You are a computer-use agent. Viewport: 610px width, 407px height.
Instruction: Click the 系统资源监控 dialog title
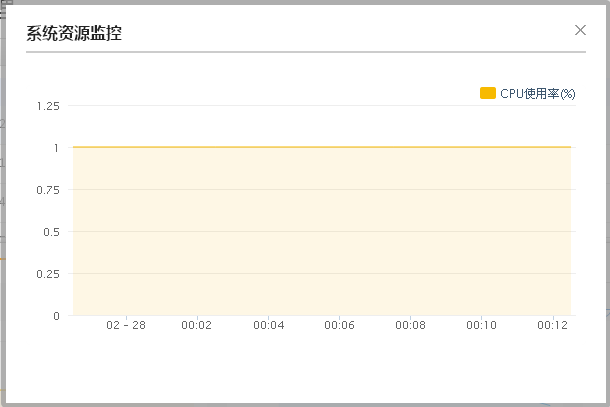click(x=74, y=33)
